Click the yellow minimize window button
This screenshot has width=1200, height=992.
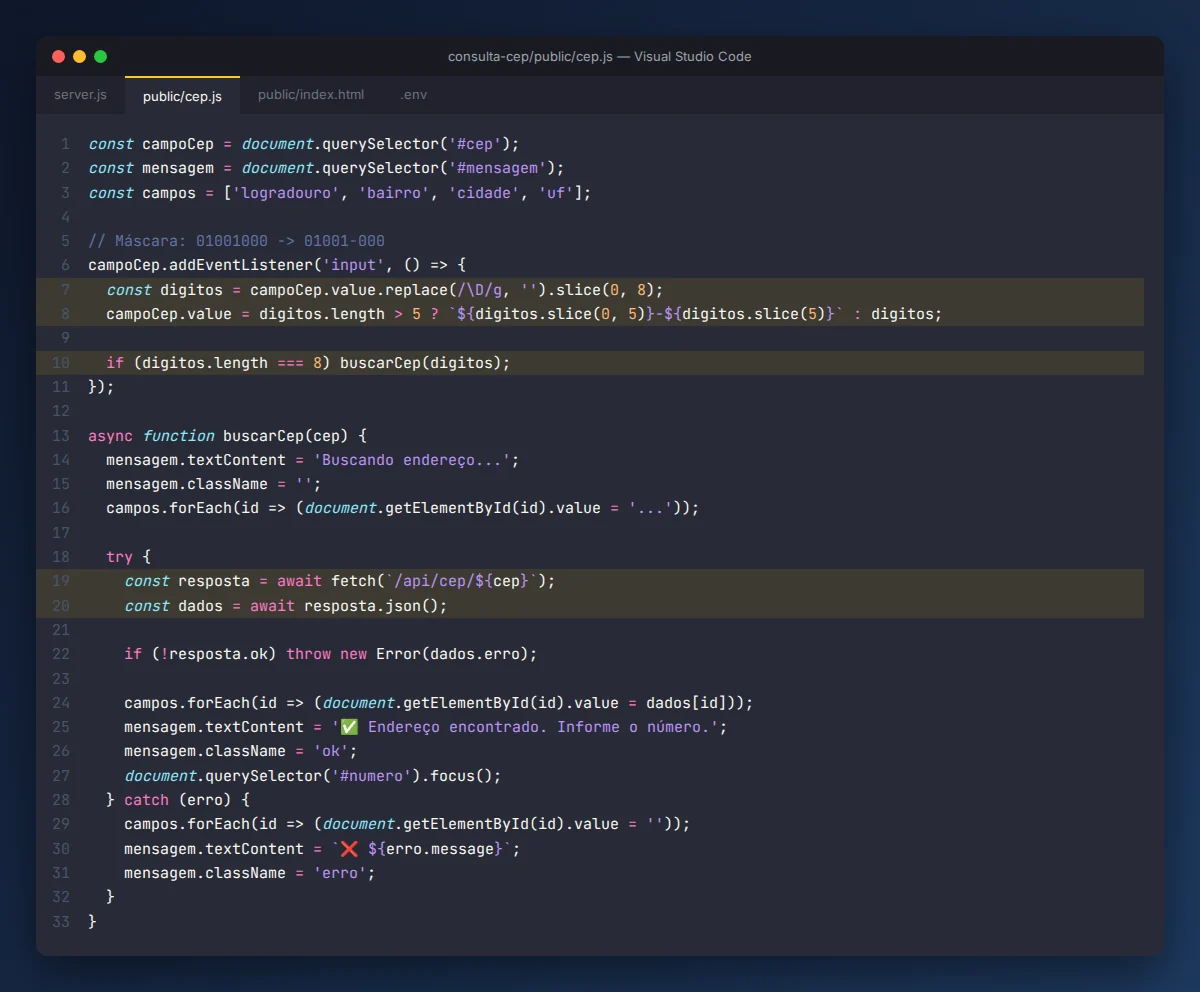(x=79, y=57)
